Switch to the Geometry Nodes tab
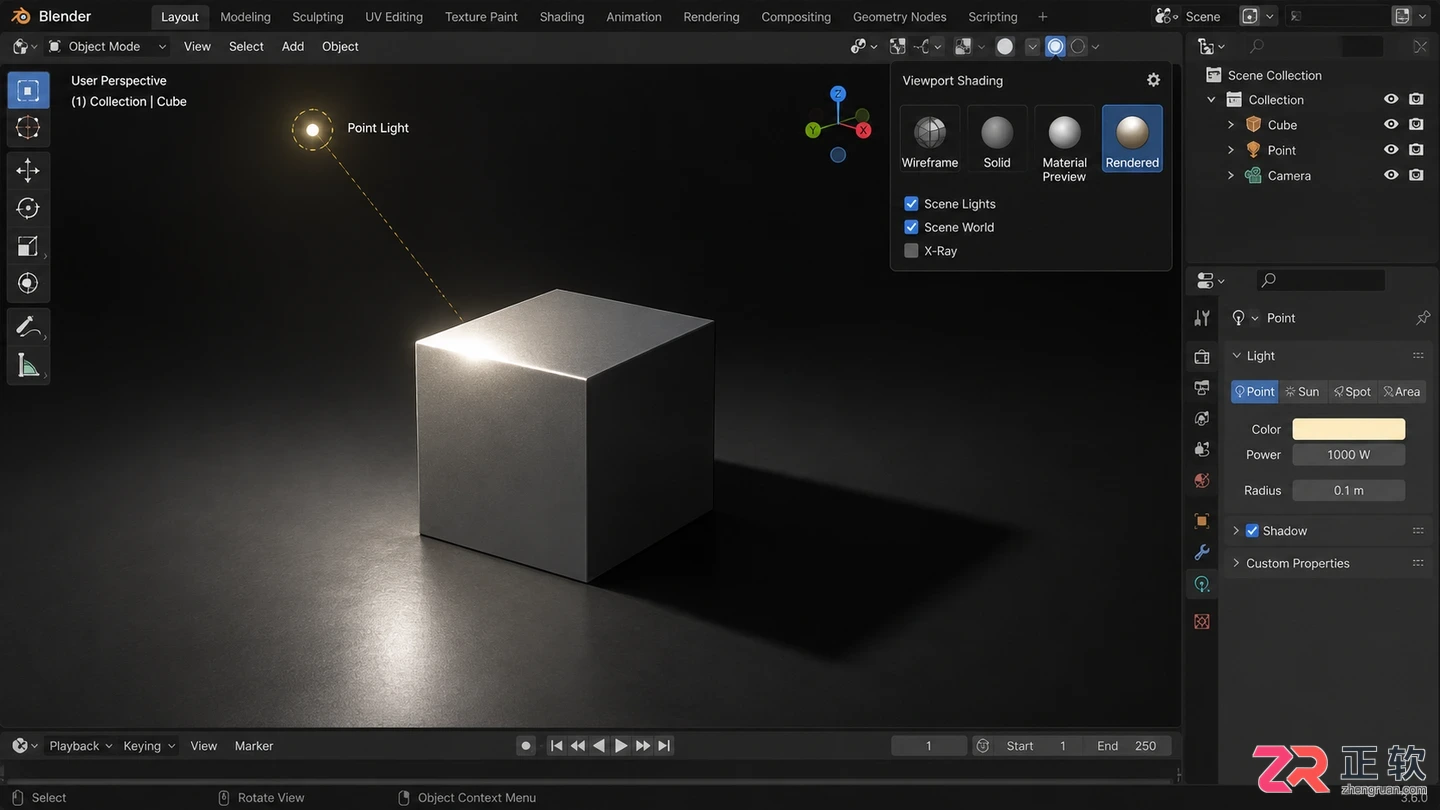This screenshot has width=1440, height=810. (x=900, y=17)
